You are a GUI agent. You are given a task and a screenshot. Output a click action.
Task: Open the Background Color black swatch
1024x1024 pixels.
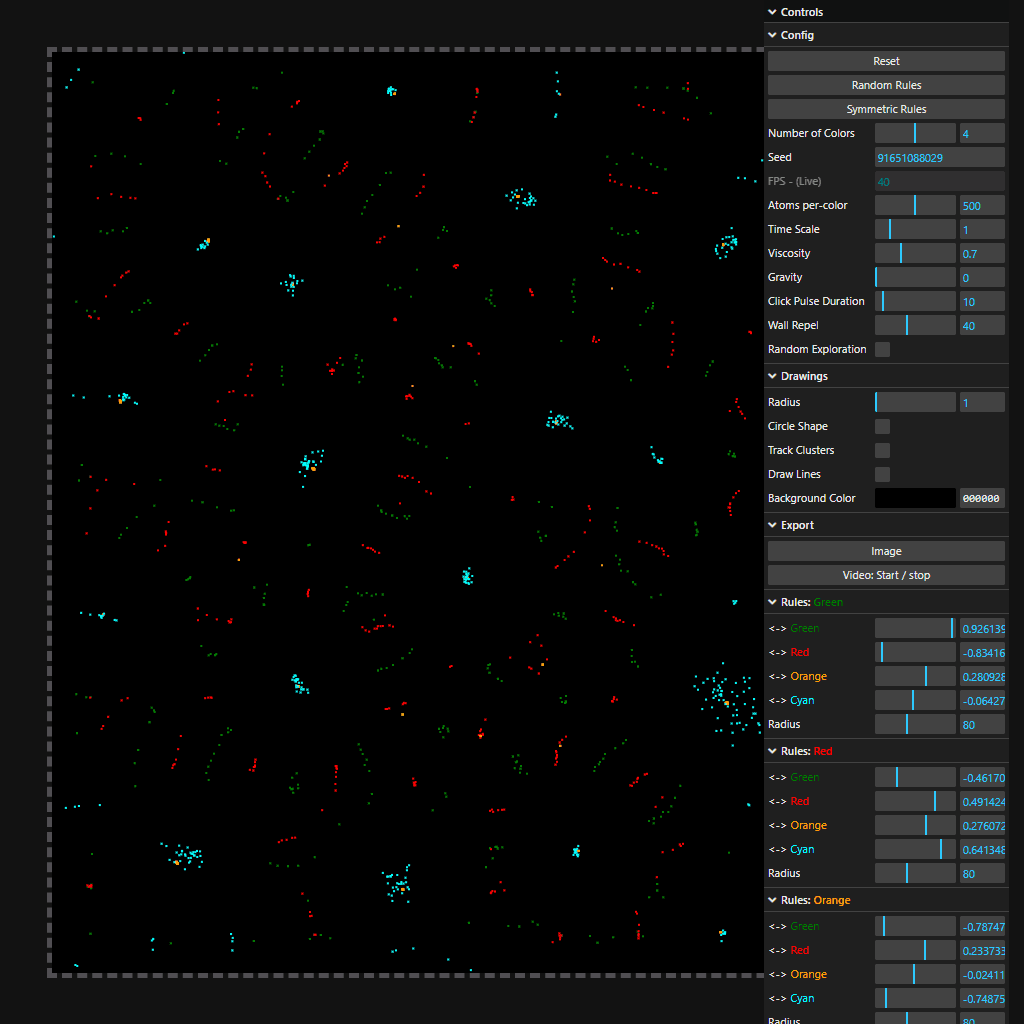pyautogui.click(x=915, y=498)
